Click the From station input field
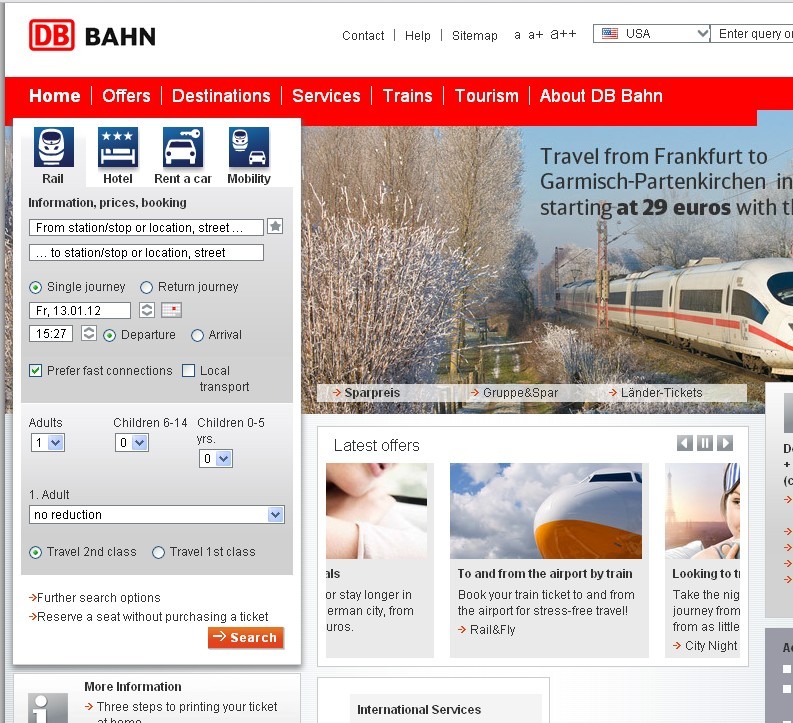 pos(147,228)
